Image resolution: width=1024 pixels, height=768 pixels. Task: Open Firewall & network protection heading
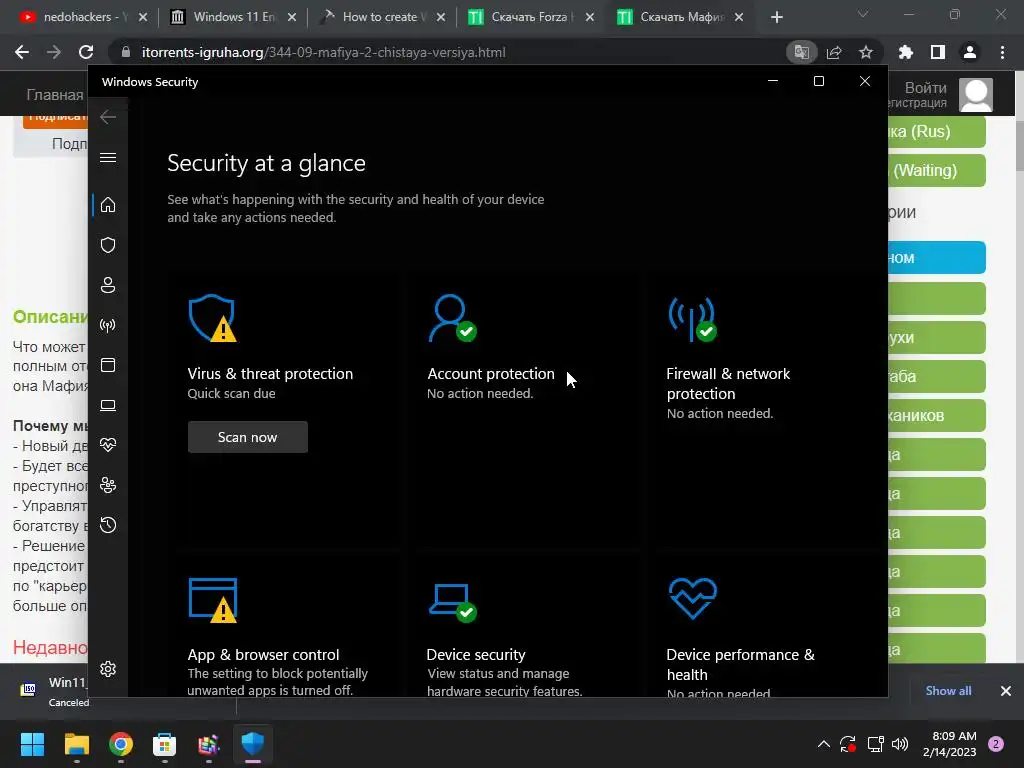[x=728, y=383]
